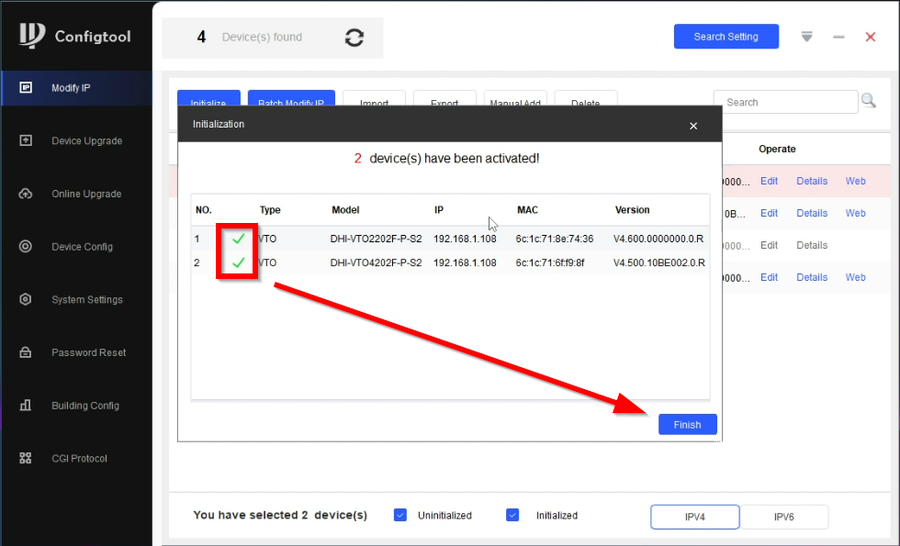Click the Version column header
Image resolution: width=900 pixels, height=546 pixels.
pyautogui.click(x=632, y=210)
